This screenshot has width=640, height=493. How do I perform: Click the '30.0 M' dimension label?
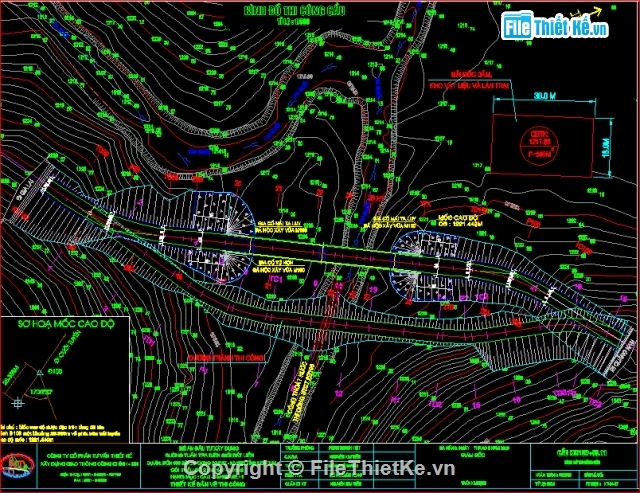click(x=544, y=96)
